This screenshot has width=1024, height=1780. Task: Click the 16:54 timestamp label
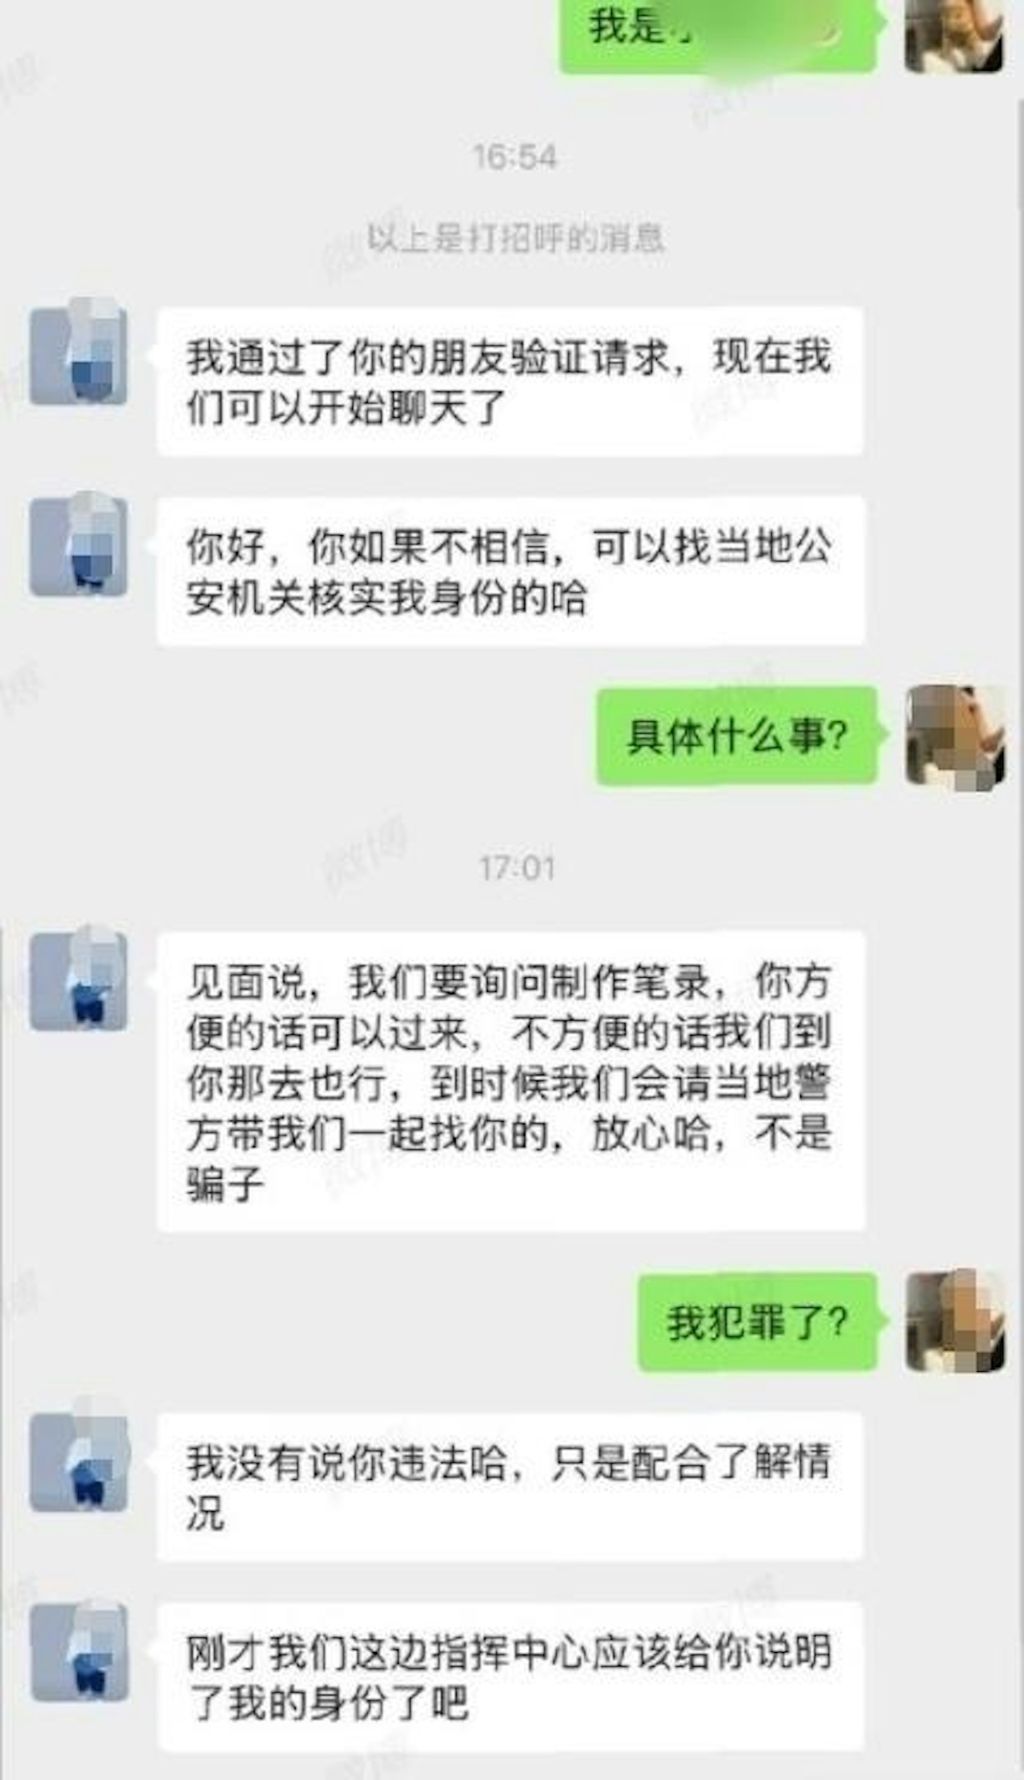[x=514, y=157]
